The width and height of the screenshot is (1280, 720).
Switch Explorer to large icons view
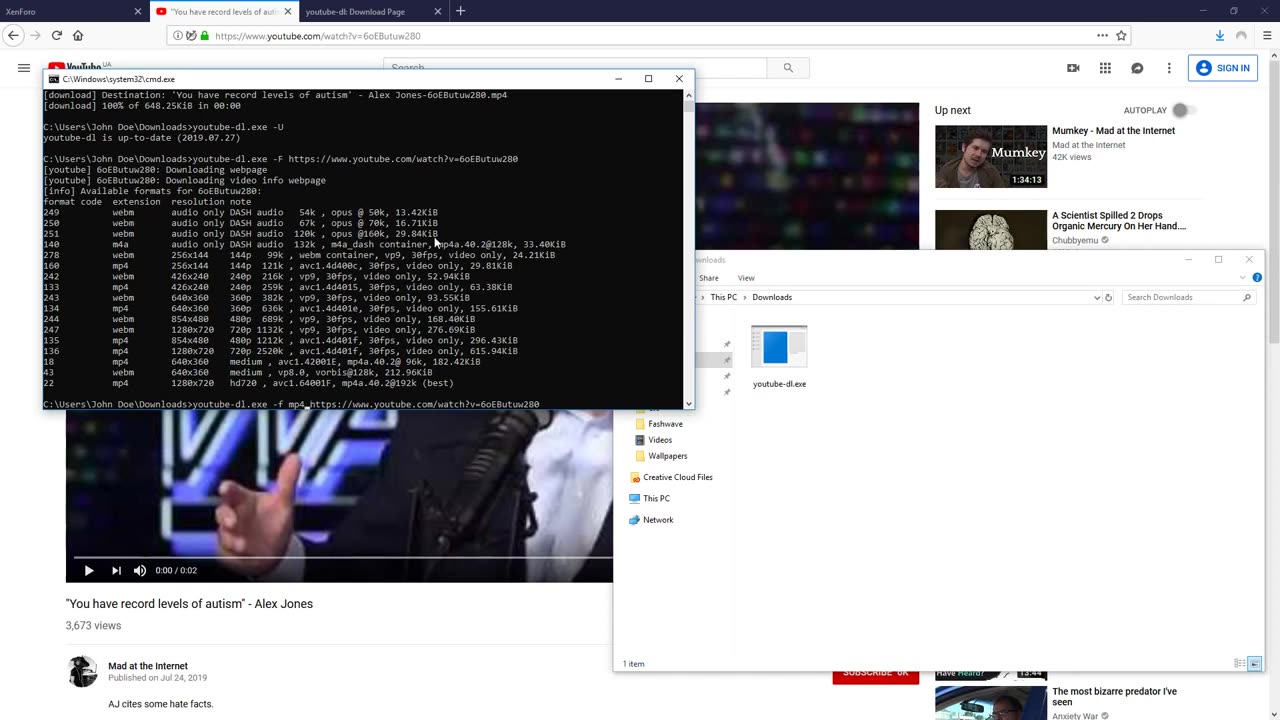click(1254, 663)
